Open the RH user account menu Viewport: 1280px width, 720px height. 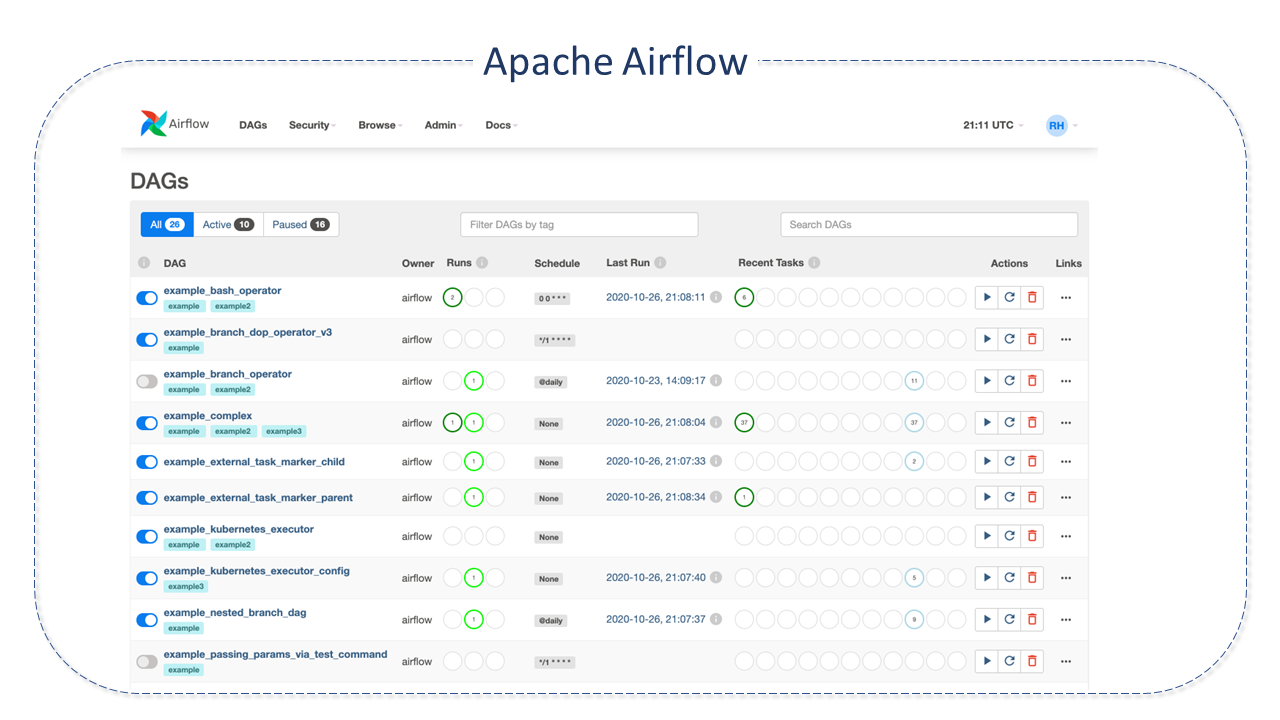click(x=1062, y=125)
